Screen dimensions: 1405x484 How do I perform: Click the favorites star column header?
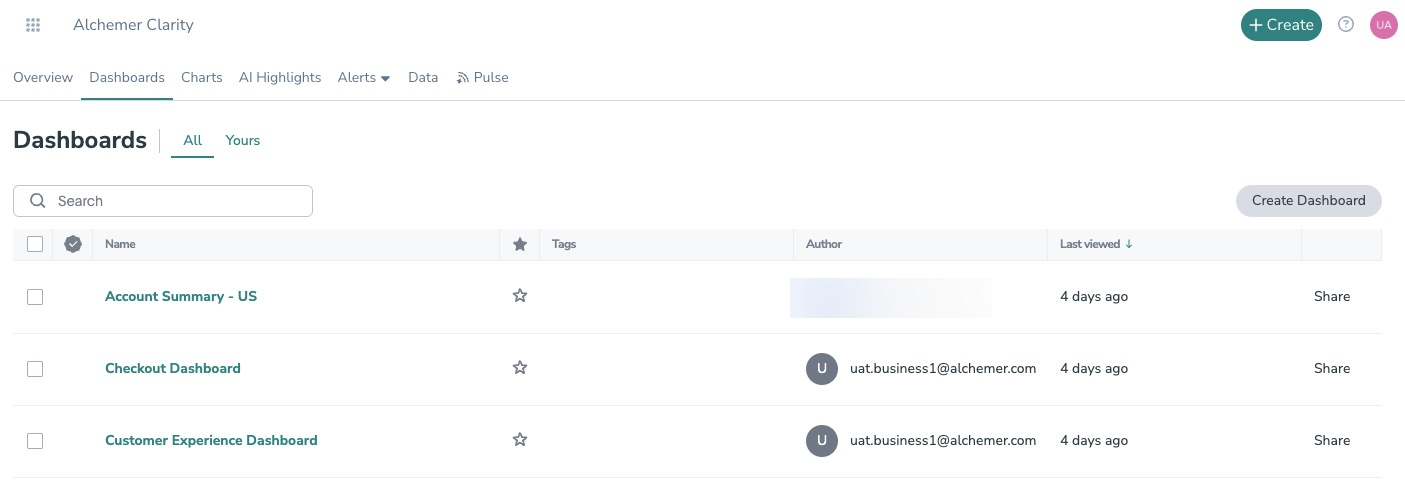(520, 244)
